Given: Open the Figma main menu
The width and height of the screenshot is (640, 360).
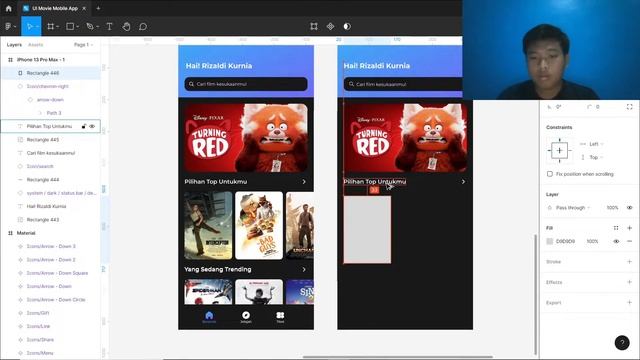Looking at the screenshot, I should 11,27.
